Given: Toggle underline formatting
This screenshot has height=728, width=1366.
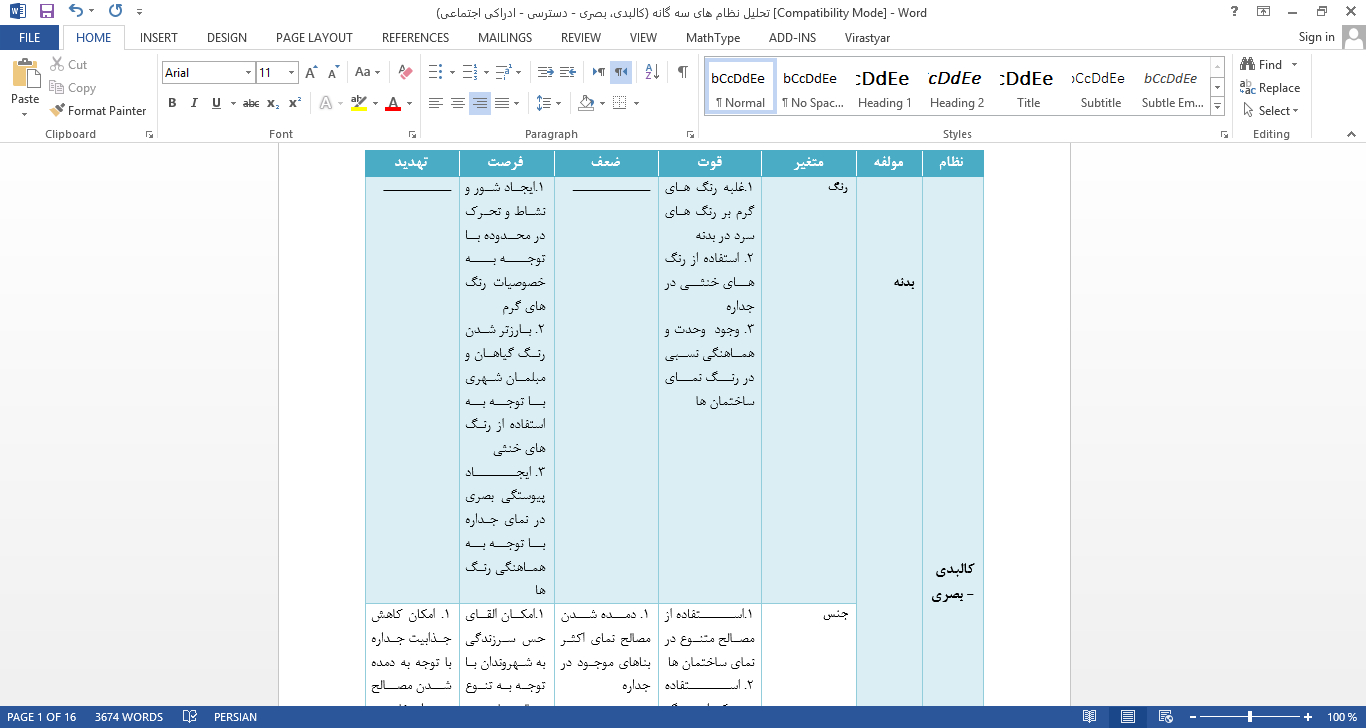Looking at the screenshot, I should (x=215, y=102).
